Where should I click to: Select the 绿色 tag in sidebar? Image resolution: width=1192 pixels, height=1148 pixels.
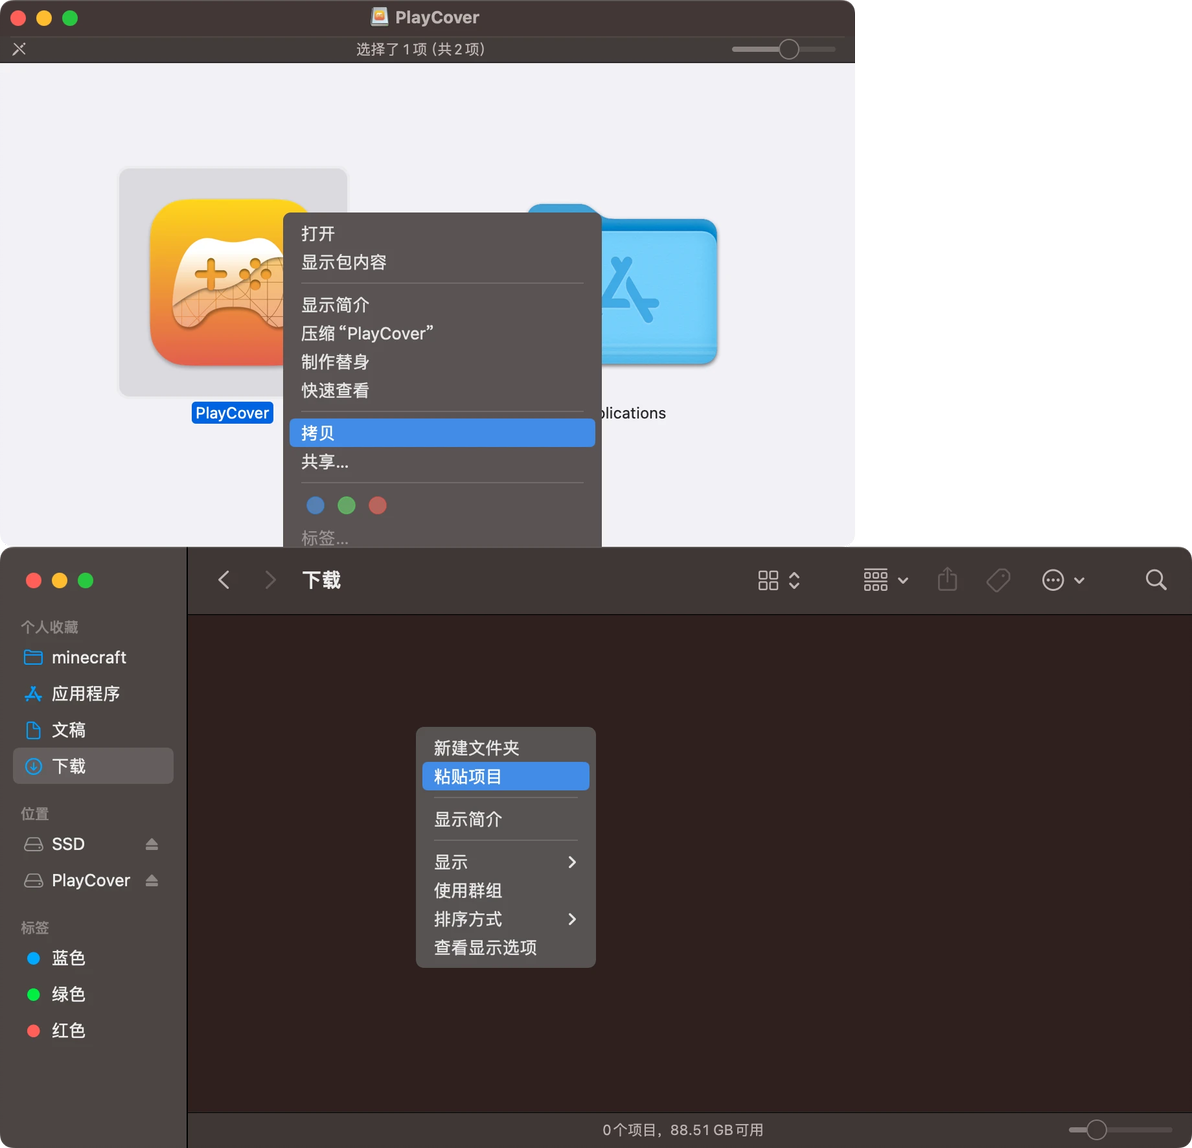click(x=93, y=994)
